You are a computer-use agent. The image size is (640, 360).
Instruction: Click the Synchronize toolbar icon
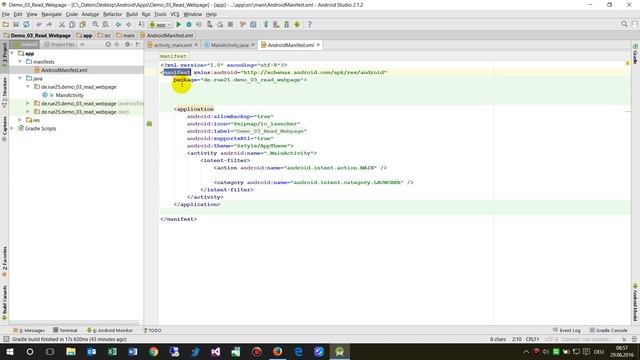click(x=26, y=24)
